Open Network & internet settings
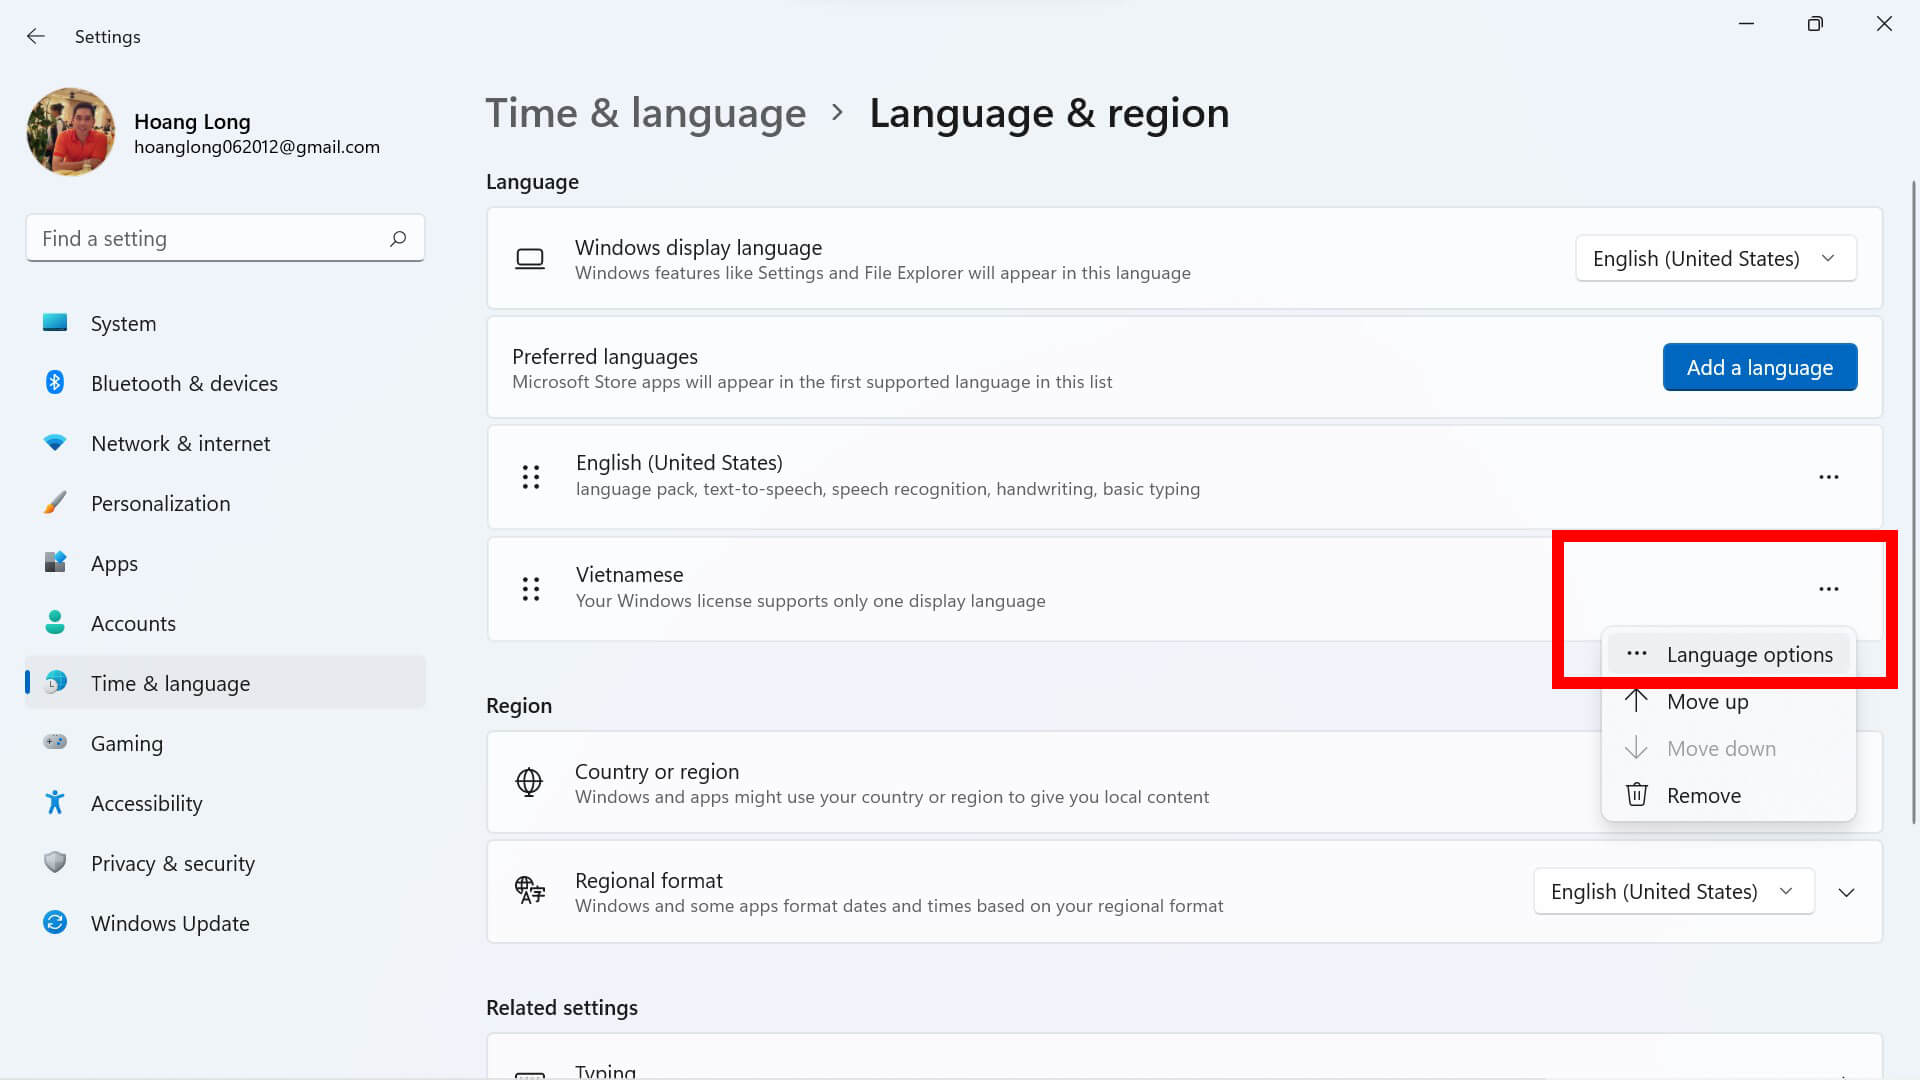Screen dimensions: 1920x1080 point(225,443)
